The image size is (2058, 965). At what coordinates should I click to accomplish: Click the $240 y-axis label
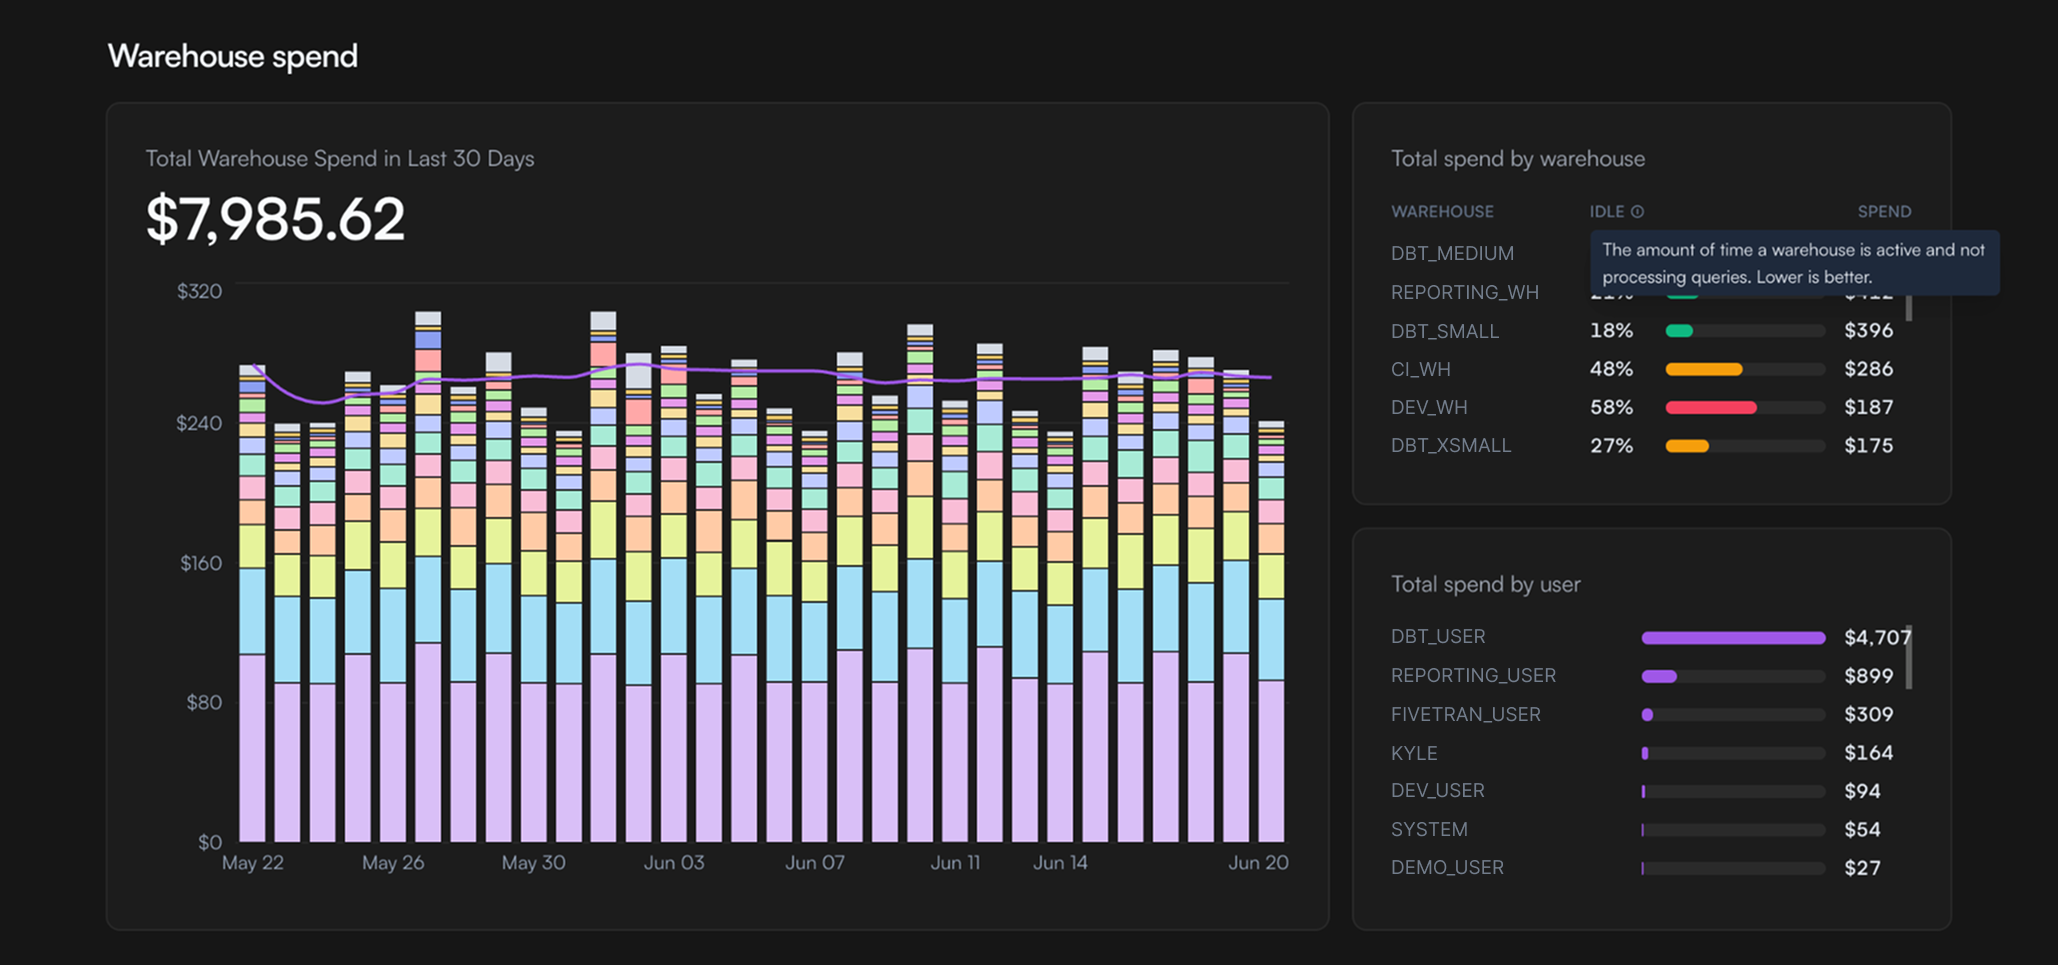pos(199,423)
